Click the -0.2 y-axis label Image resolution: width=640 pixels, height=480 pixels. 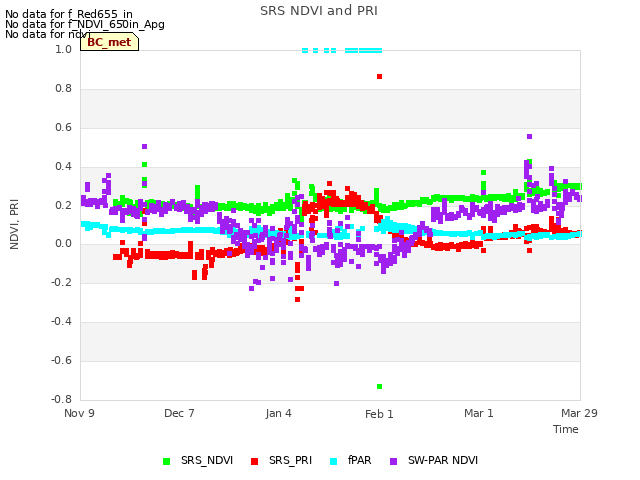coord(61,283)
